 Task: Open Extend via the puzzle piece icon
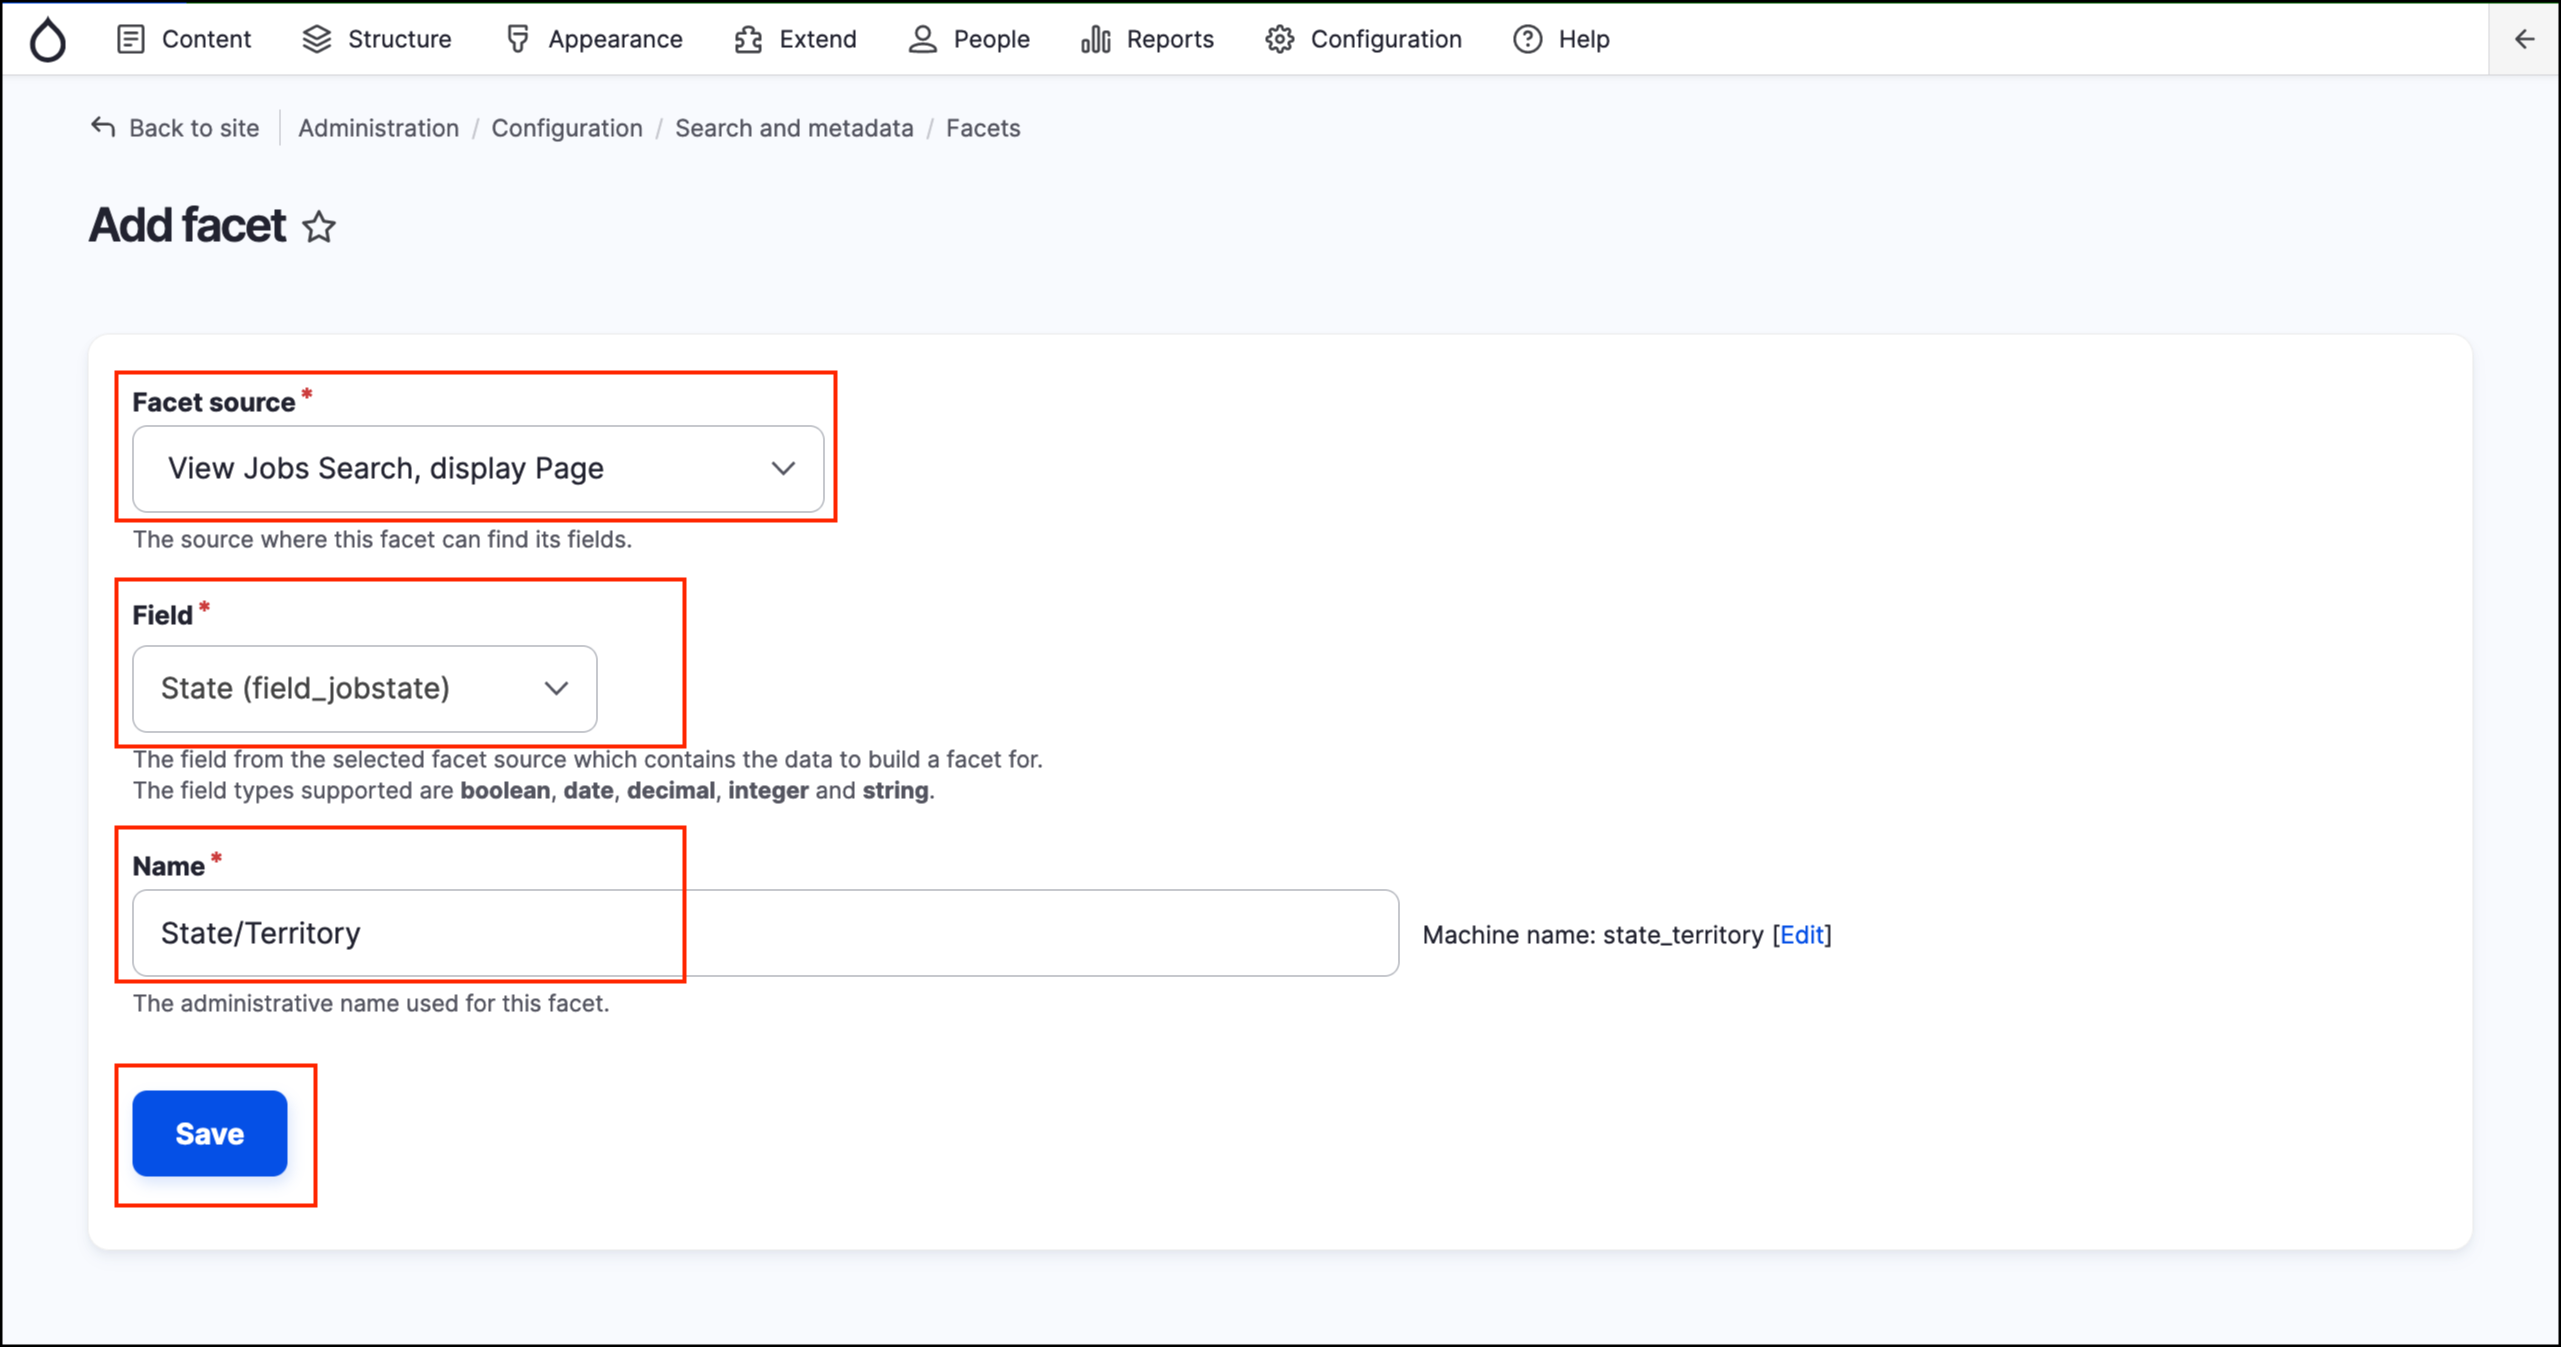click(x=747, y=39)
